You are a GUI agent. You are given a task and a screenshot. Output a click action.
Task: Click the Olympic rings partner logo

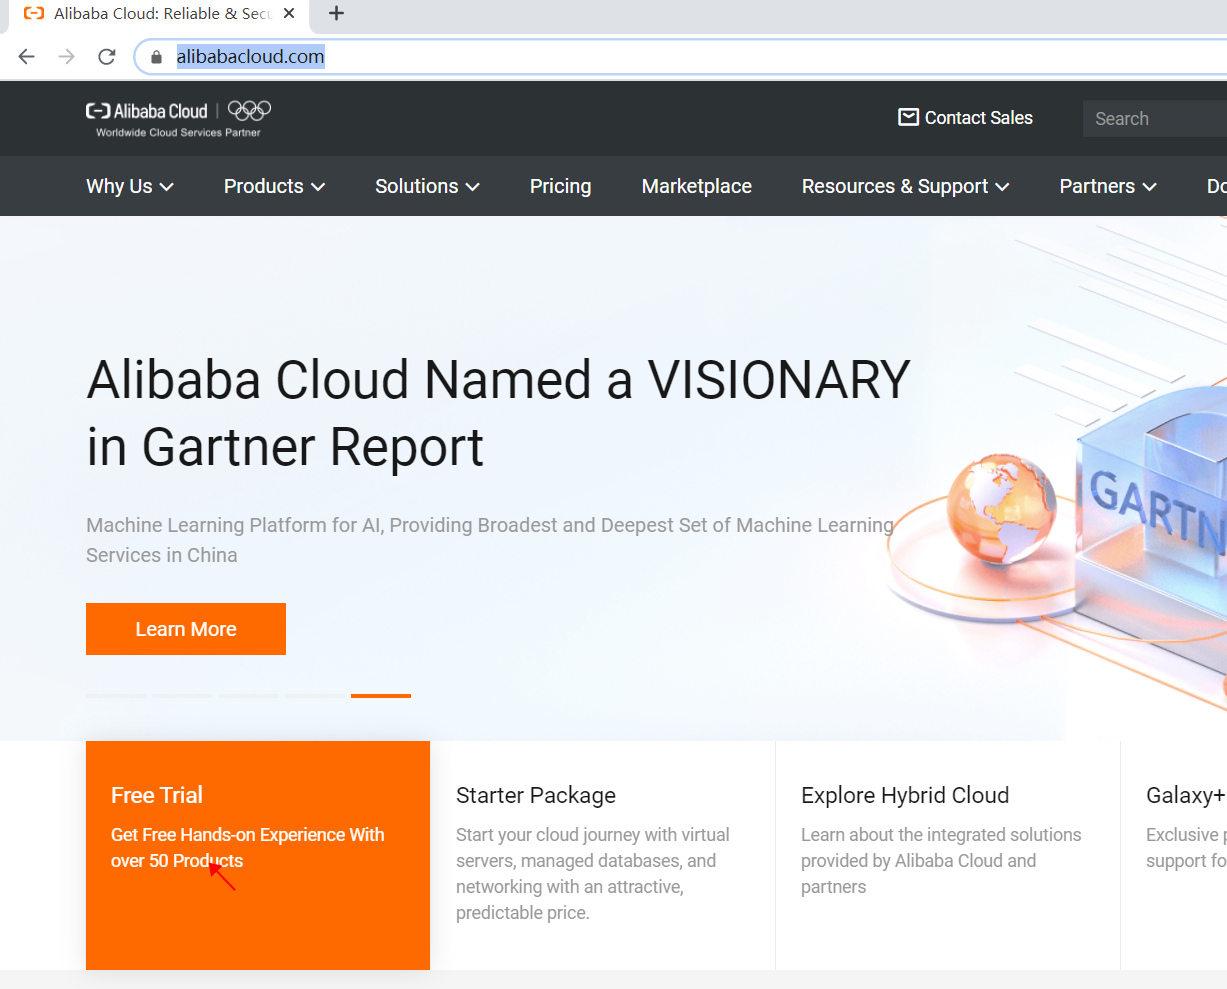click(249, 110)
